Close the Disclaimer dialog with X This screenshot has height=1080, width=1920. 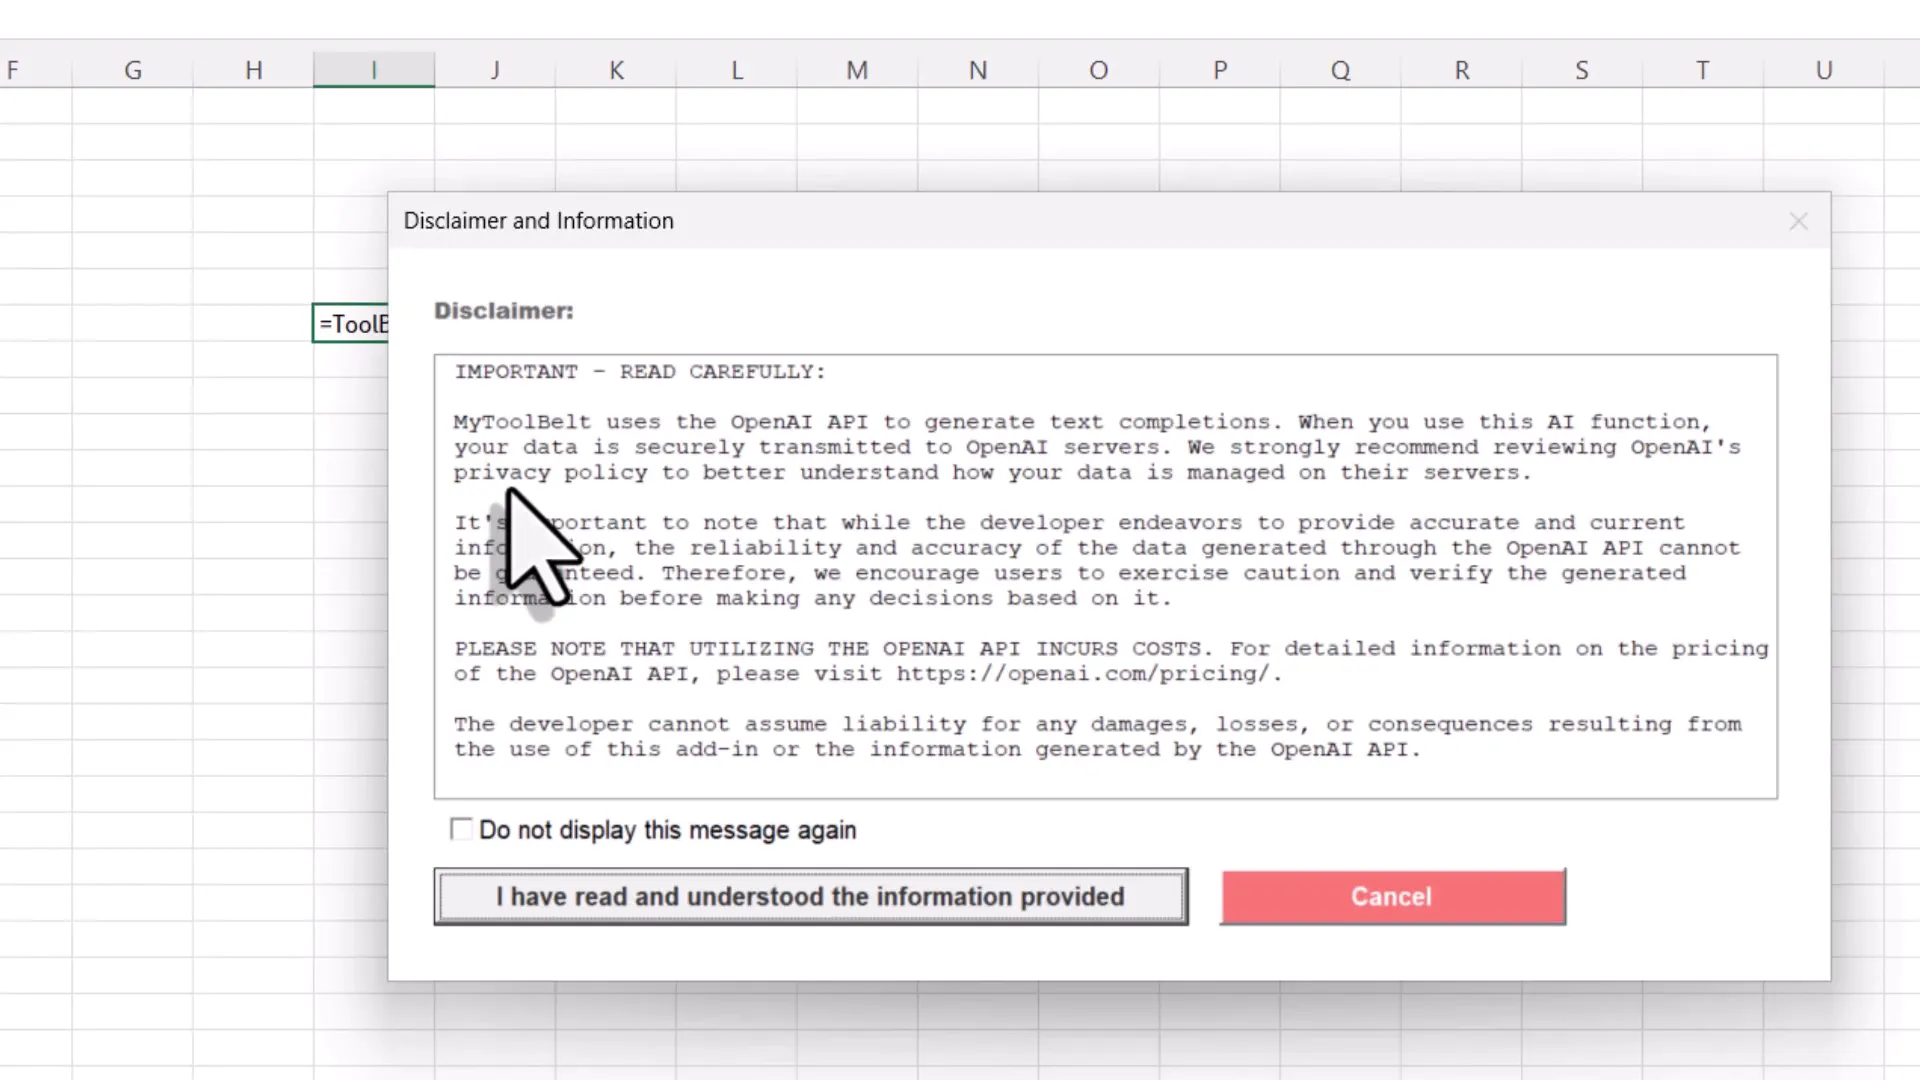(x=1798, y=221)
